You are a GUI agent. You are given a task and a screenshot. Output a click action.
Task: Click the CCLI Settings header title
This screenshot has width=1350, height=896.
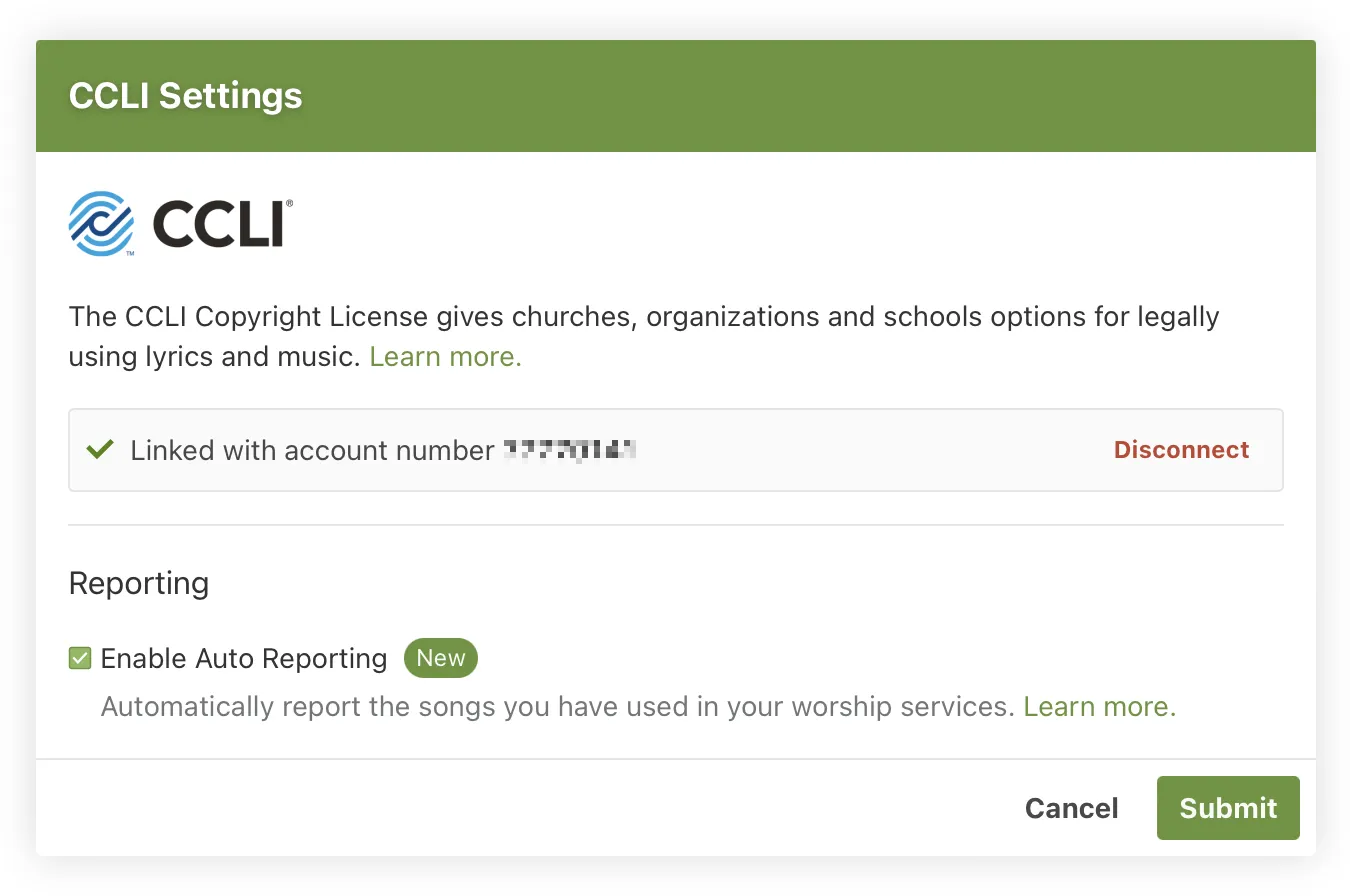[x=185, y=95]
